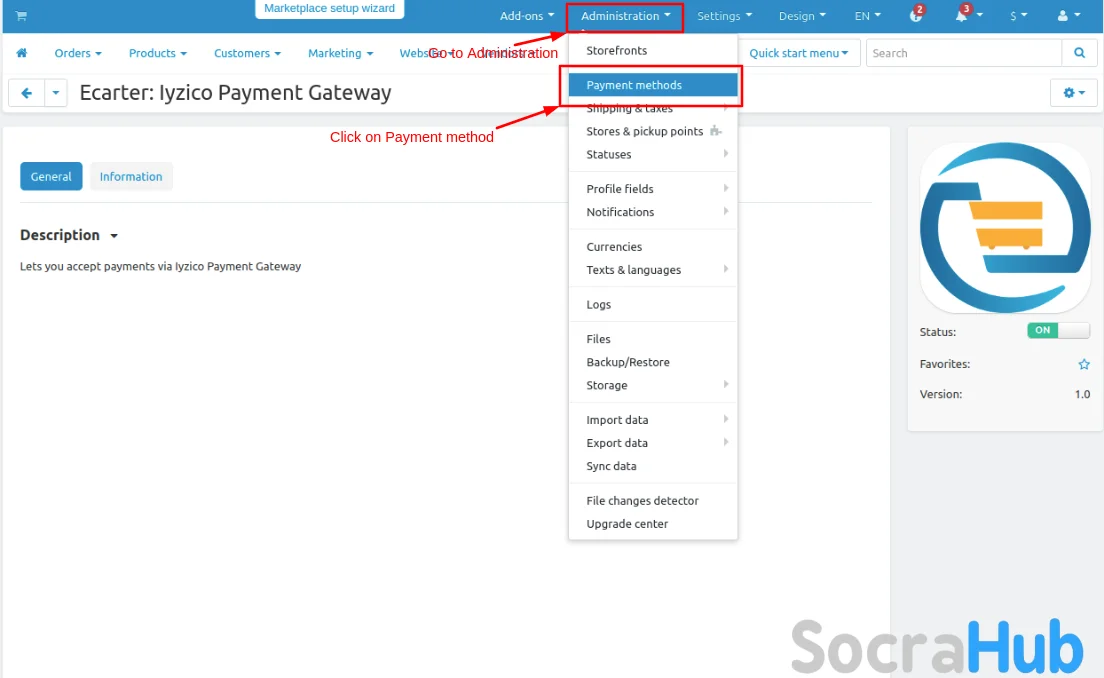1104x678 pixels.
Task: Open the Products menu
Action: (x=158, y=53)
